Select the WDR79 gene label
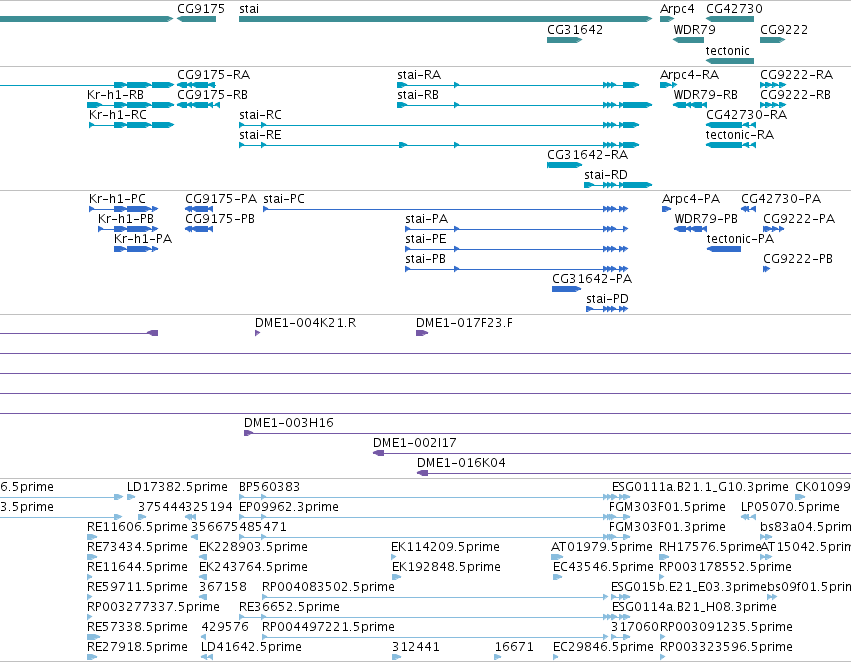Image resolution: width=851 pixels, height=662 pixels. [694, 29]
